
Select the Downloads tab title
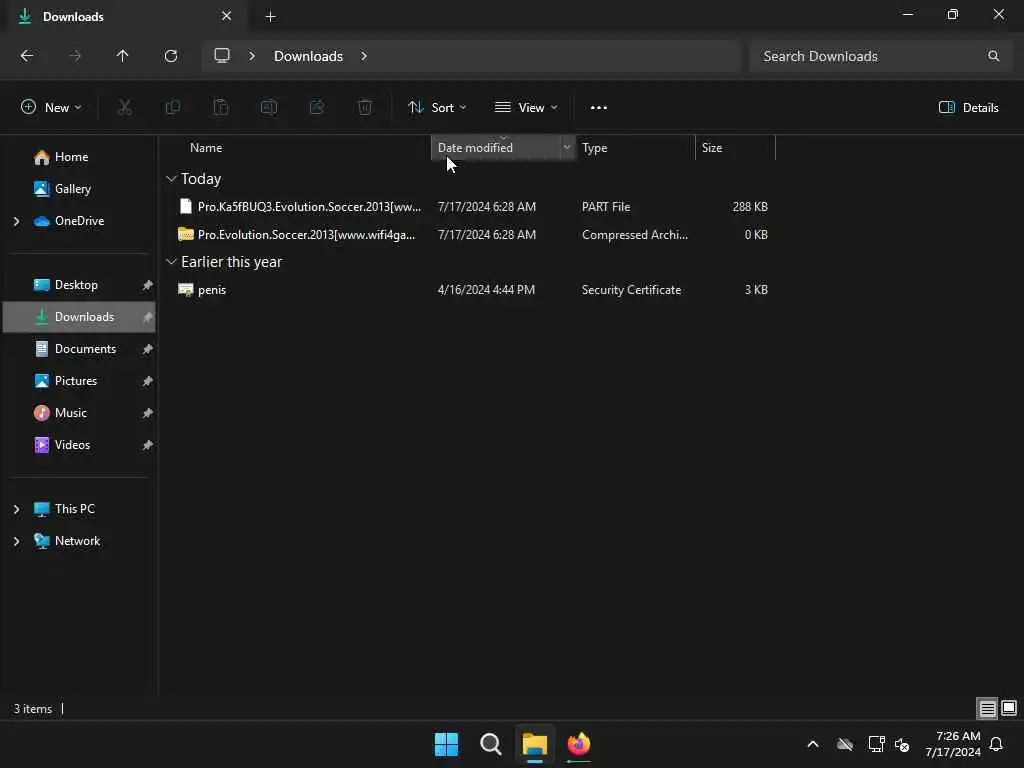pyautogui.click(x=73, y=17)
